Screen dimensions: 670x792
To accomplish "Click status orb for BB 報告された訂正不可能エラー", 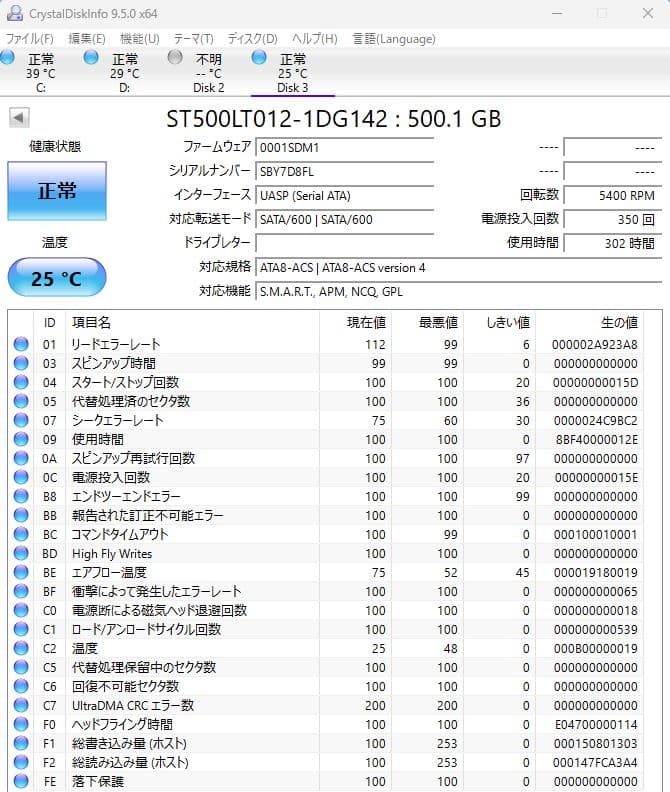I will (x=21, y=515).
